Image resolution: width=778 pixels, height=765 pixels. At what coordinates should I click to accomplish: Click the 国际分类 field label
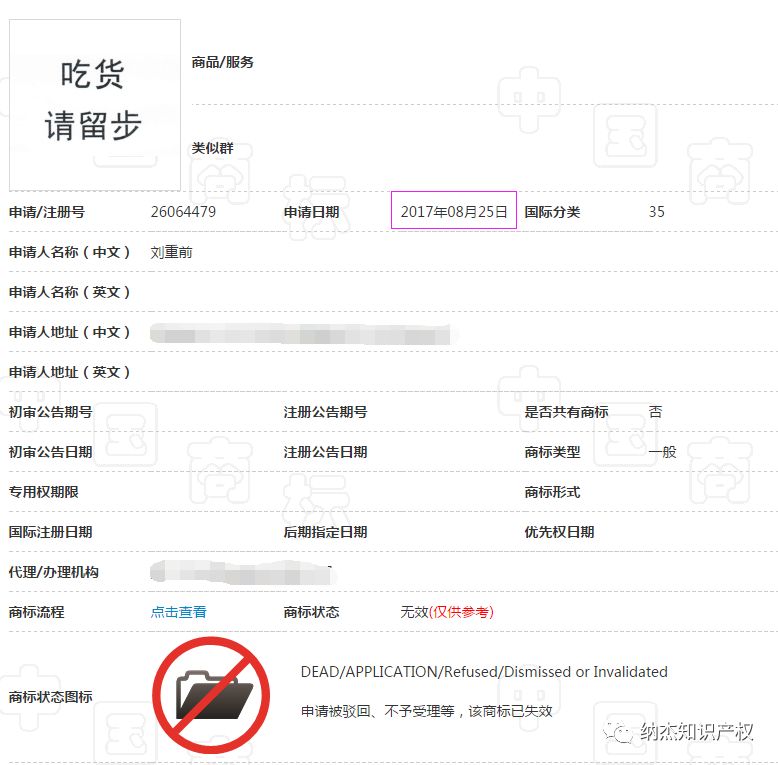(552, 212)
